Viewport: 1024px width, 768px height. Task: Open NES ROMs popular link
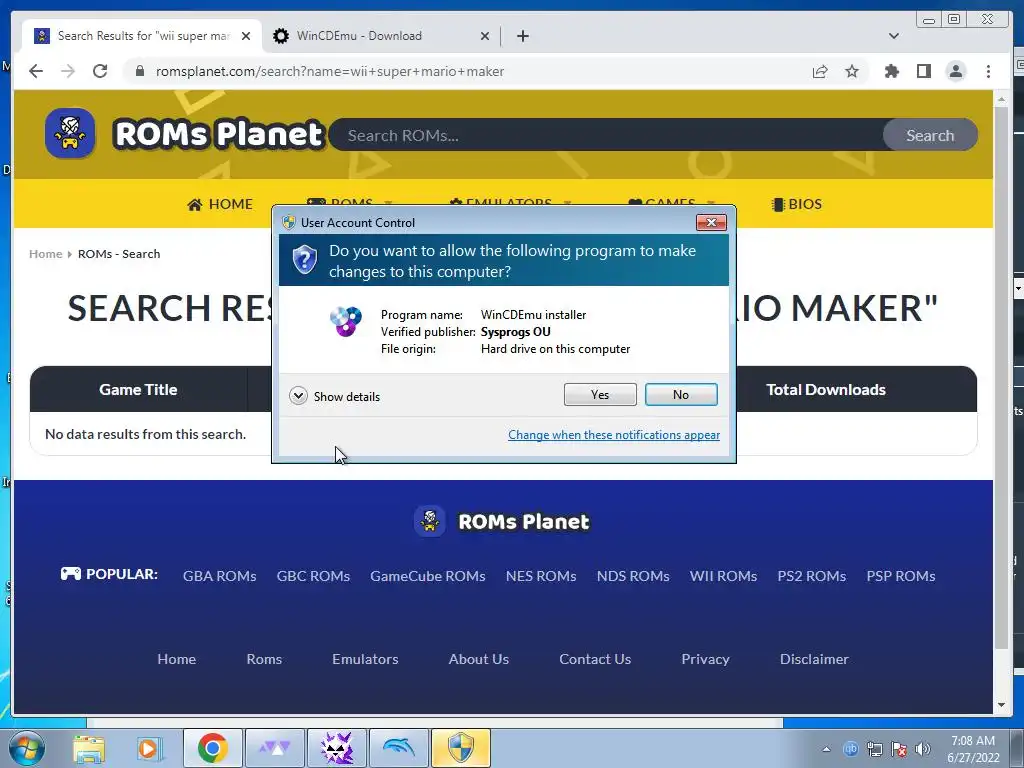541,576
